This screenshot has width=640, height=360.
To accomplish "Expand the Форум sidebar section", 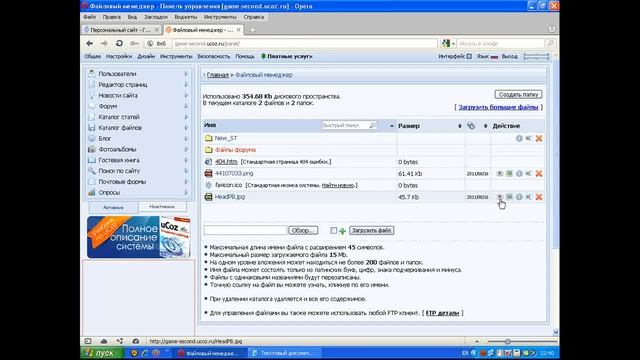I will point(186,106).
